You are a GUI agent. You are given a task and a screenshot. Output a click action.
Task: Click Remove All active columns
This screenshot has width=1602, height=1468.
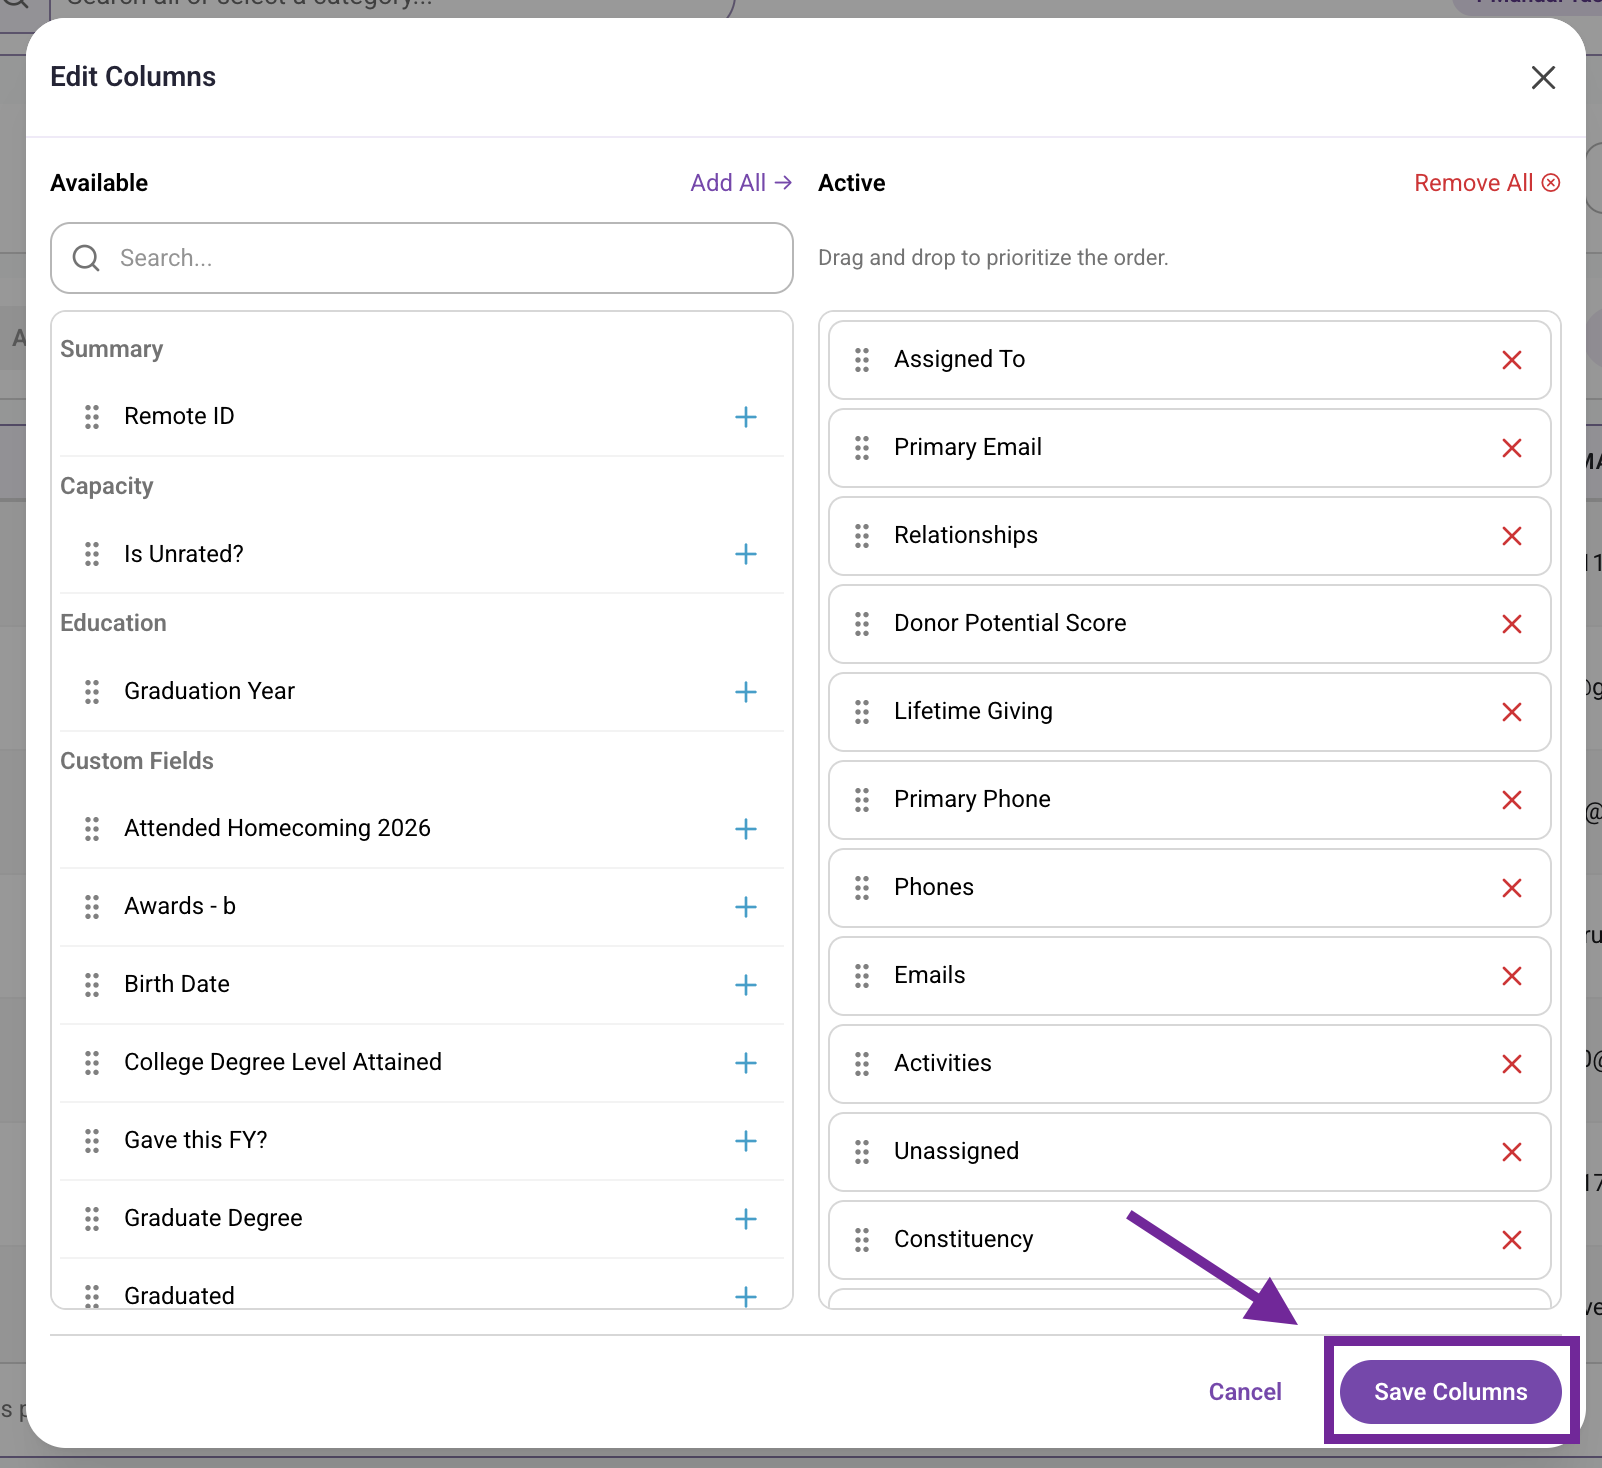(1487, 183)
